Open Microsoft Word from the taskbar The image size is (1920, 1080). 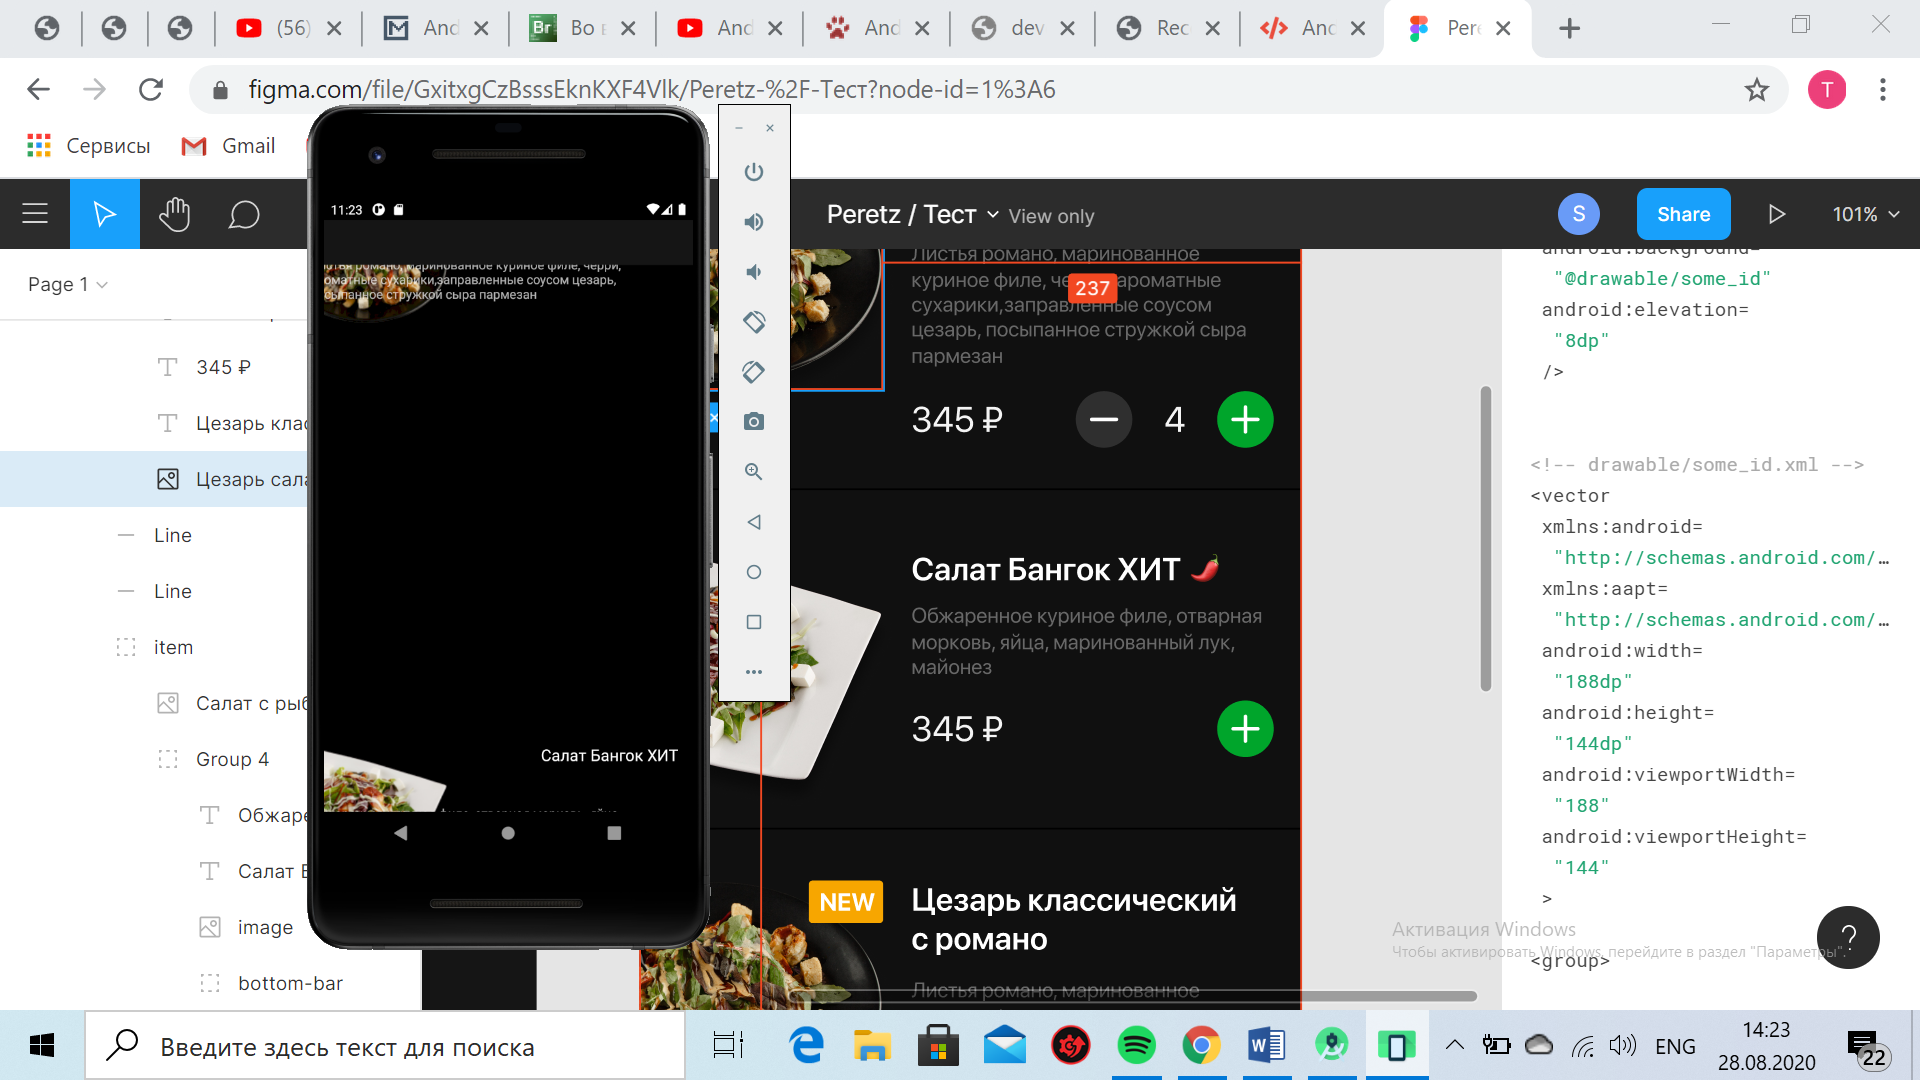(x=1266, y=1046)
